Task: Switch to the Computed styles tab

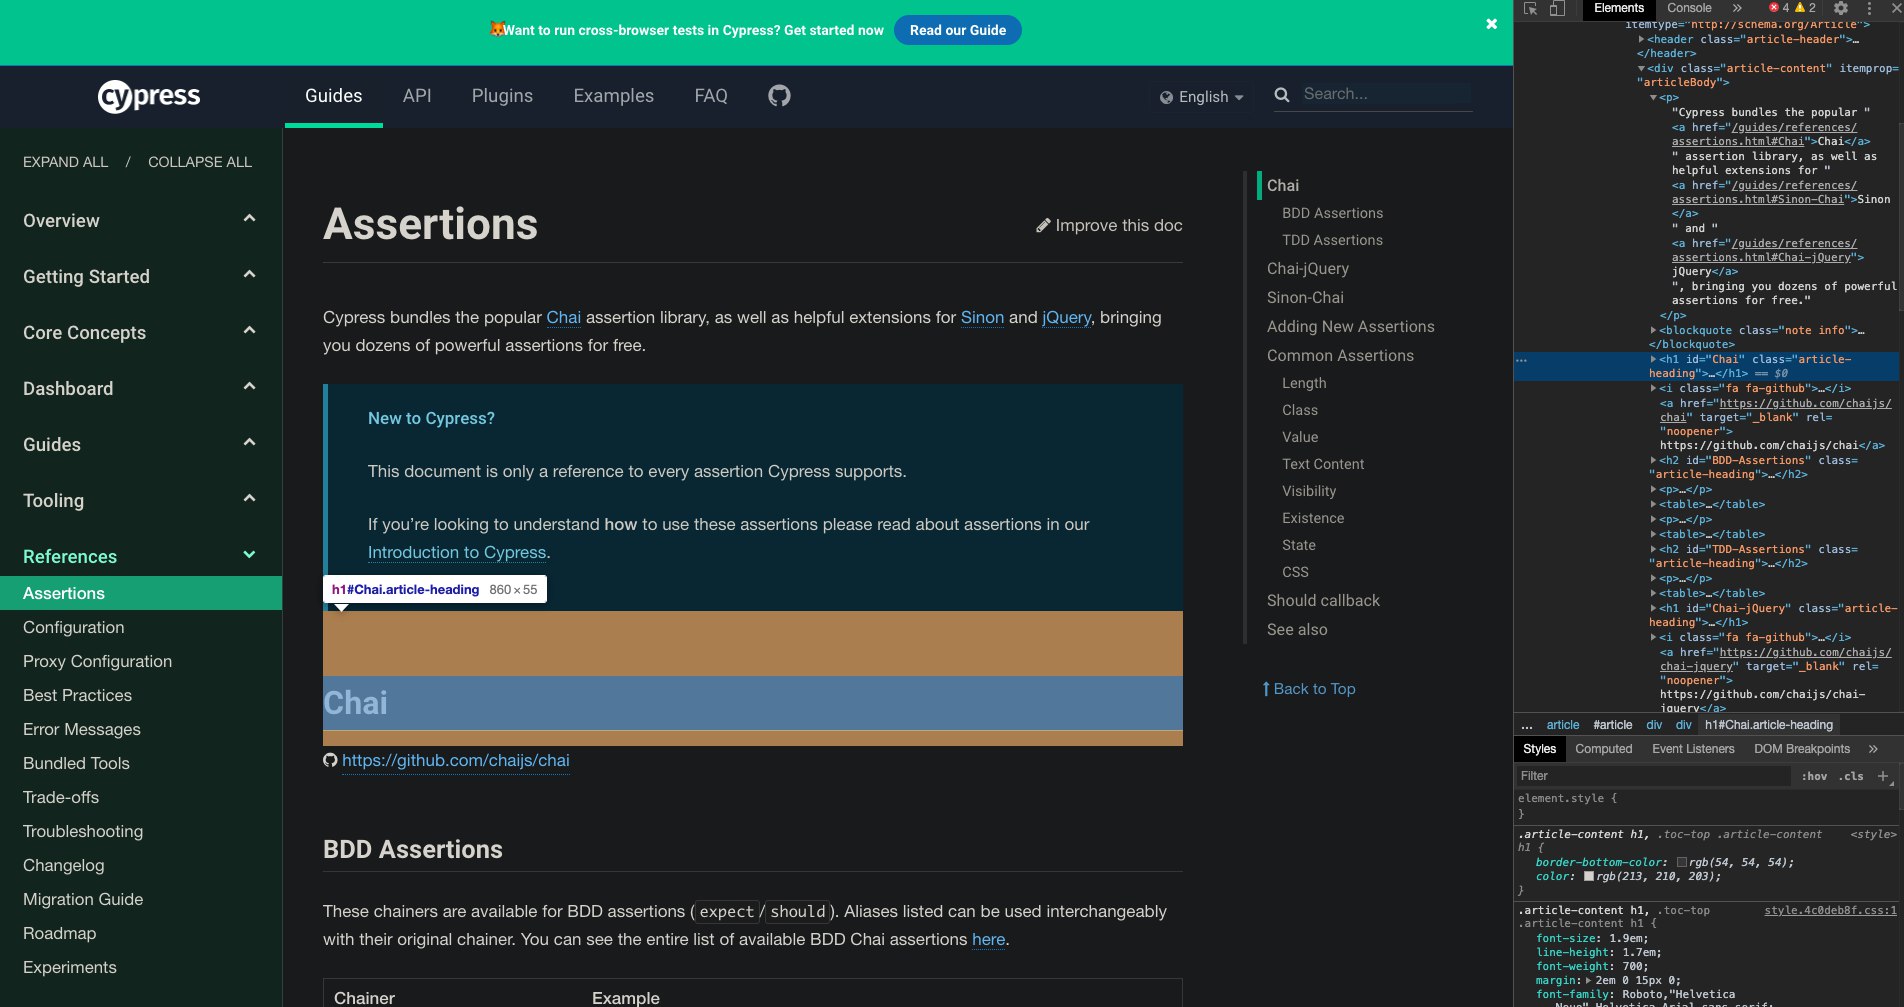Action: pyautogui.click(x=1603, y=749)
